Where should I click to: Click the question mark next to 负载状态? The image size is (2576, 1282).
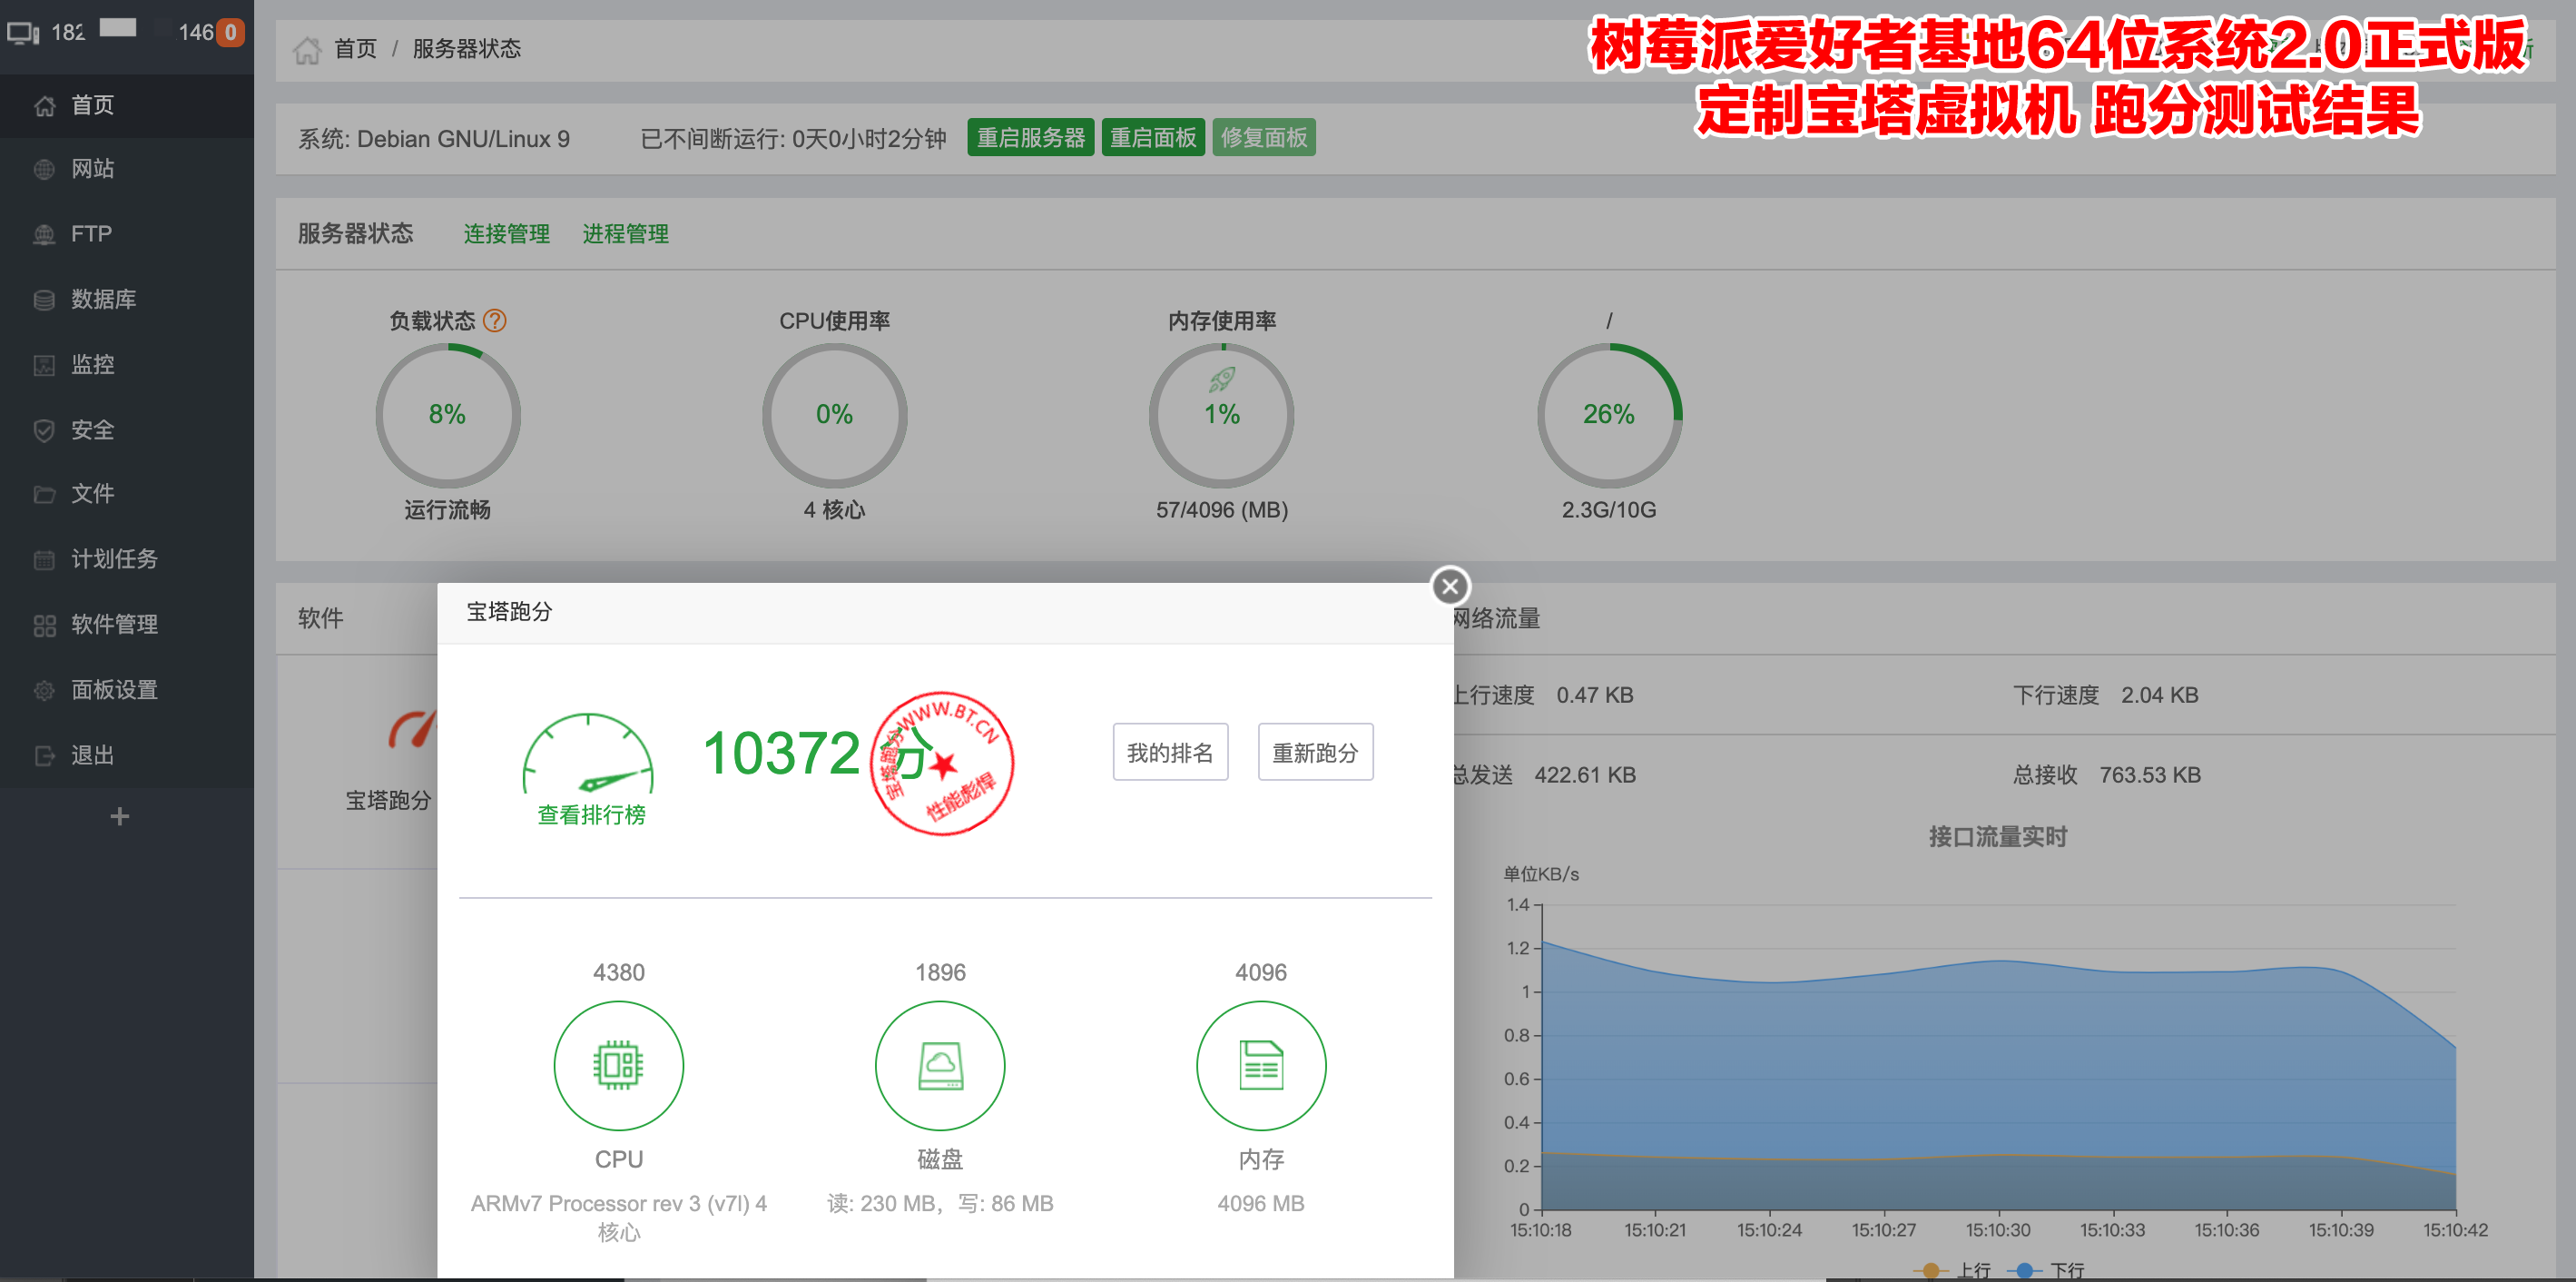point(494,321)
